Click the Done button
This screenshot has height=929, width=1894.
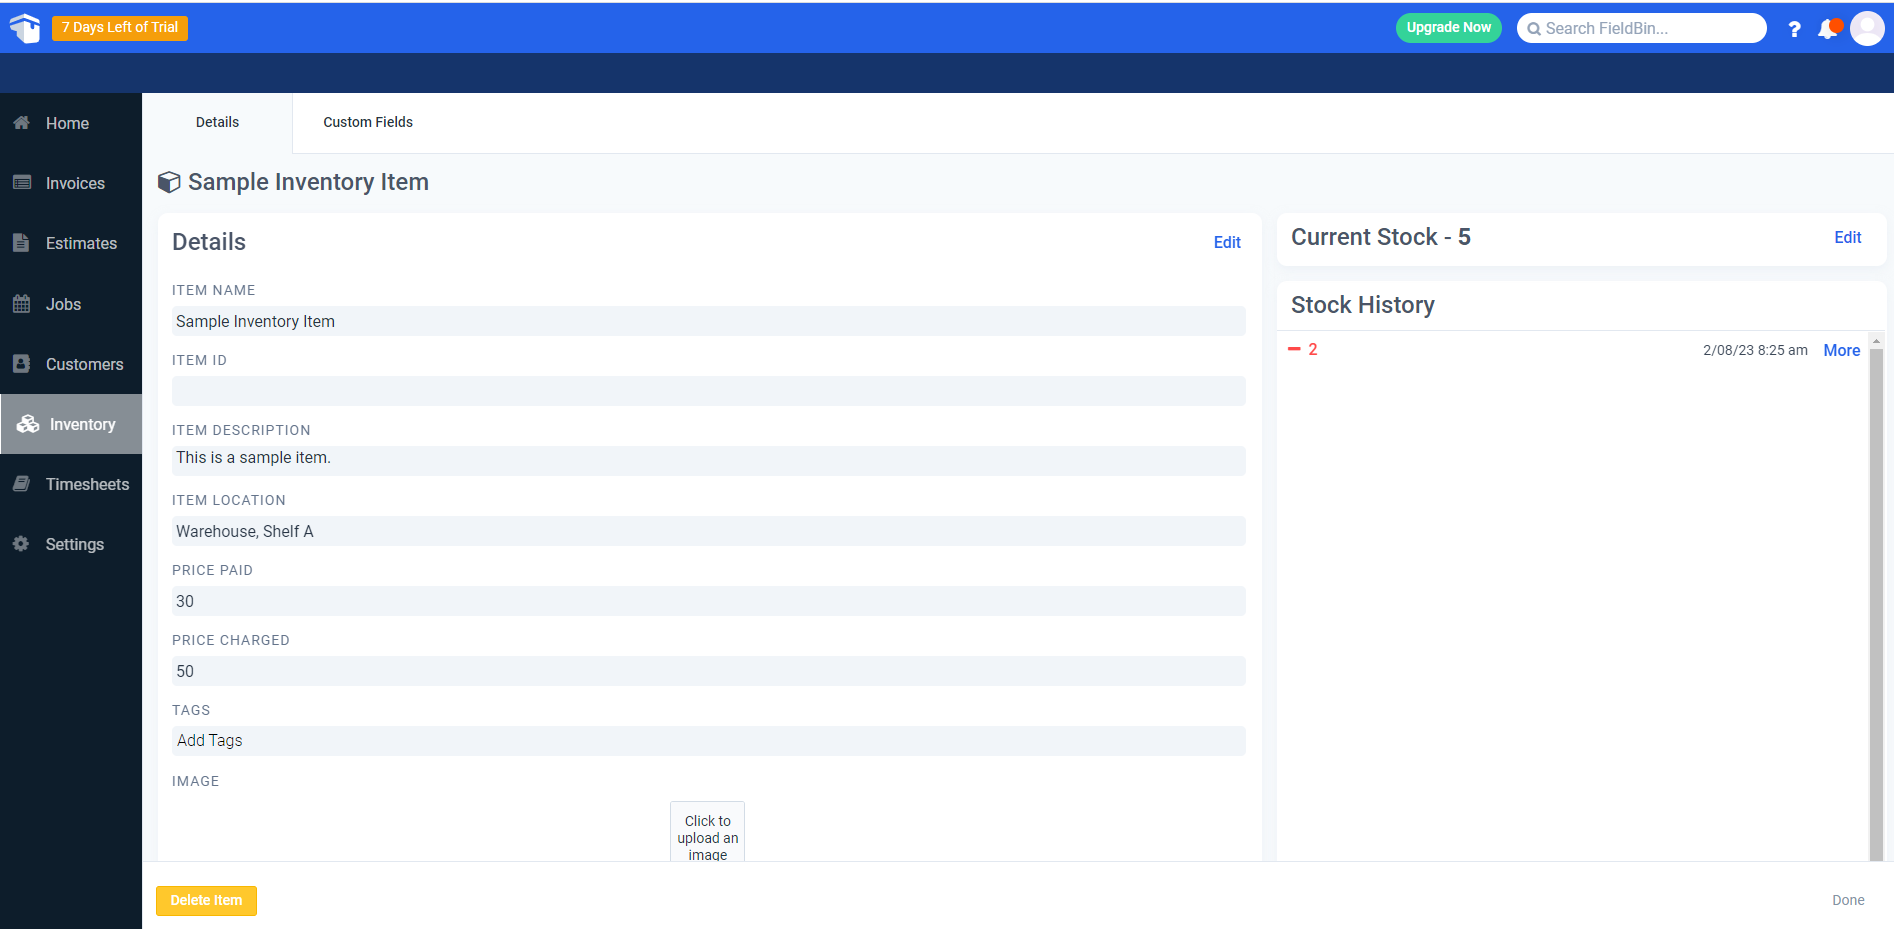(x=1848, y=900)
